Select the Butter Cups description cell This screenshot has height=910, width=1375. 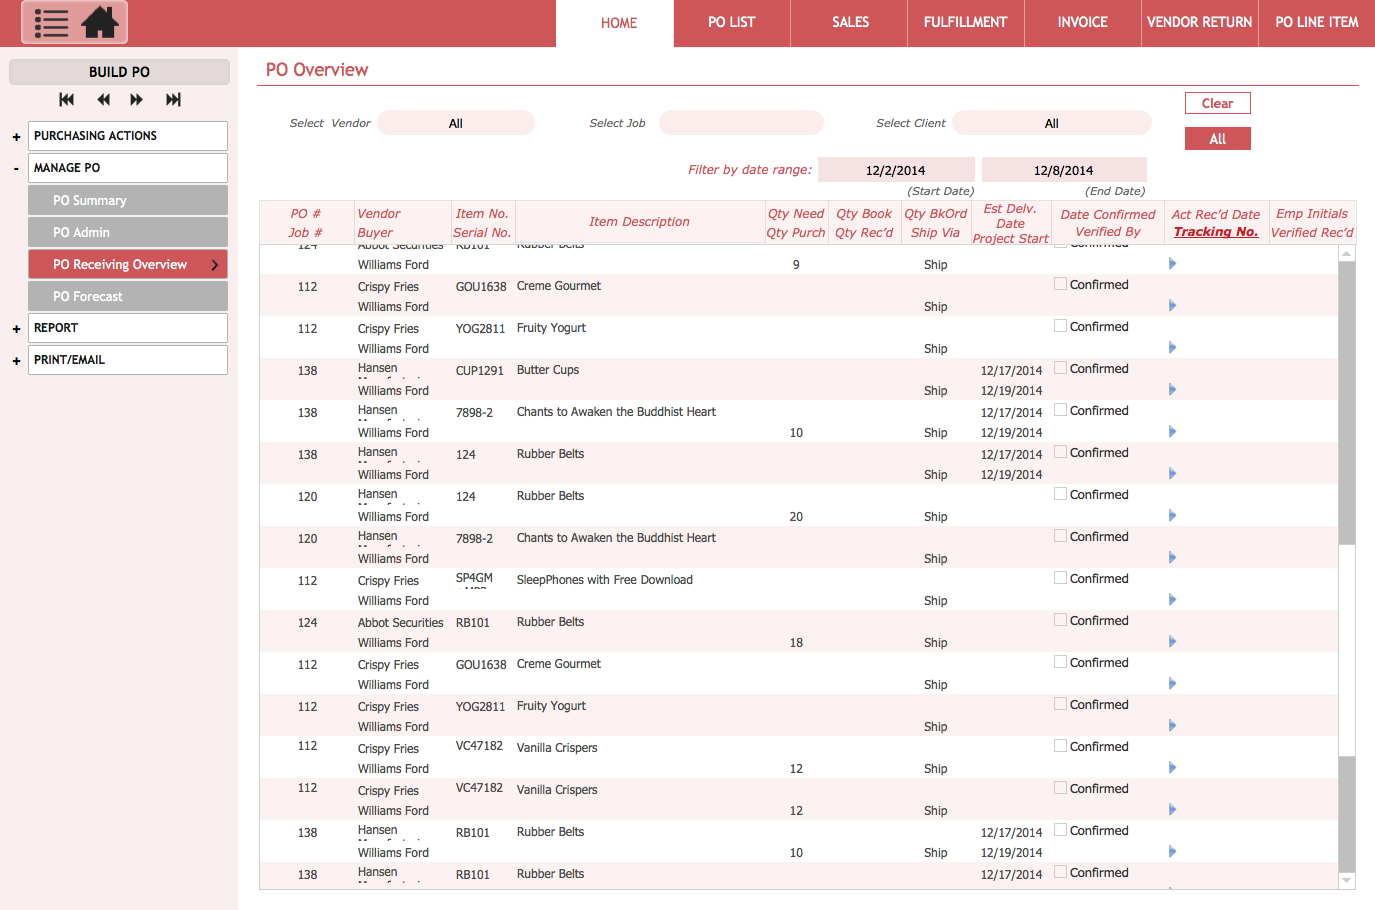(x=548, y=370)
